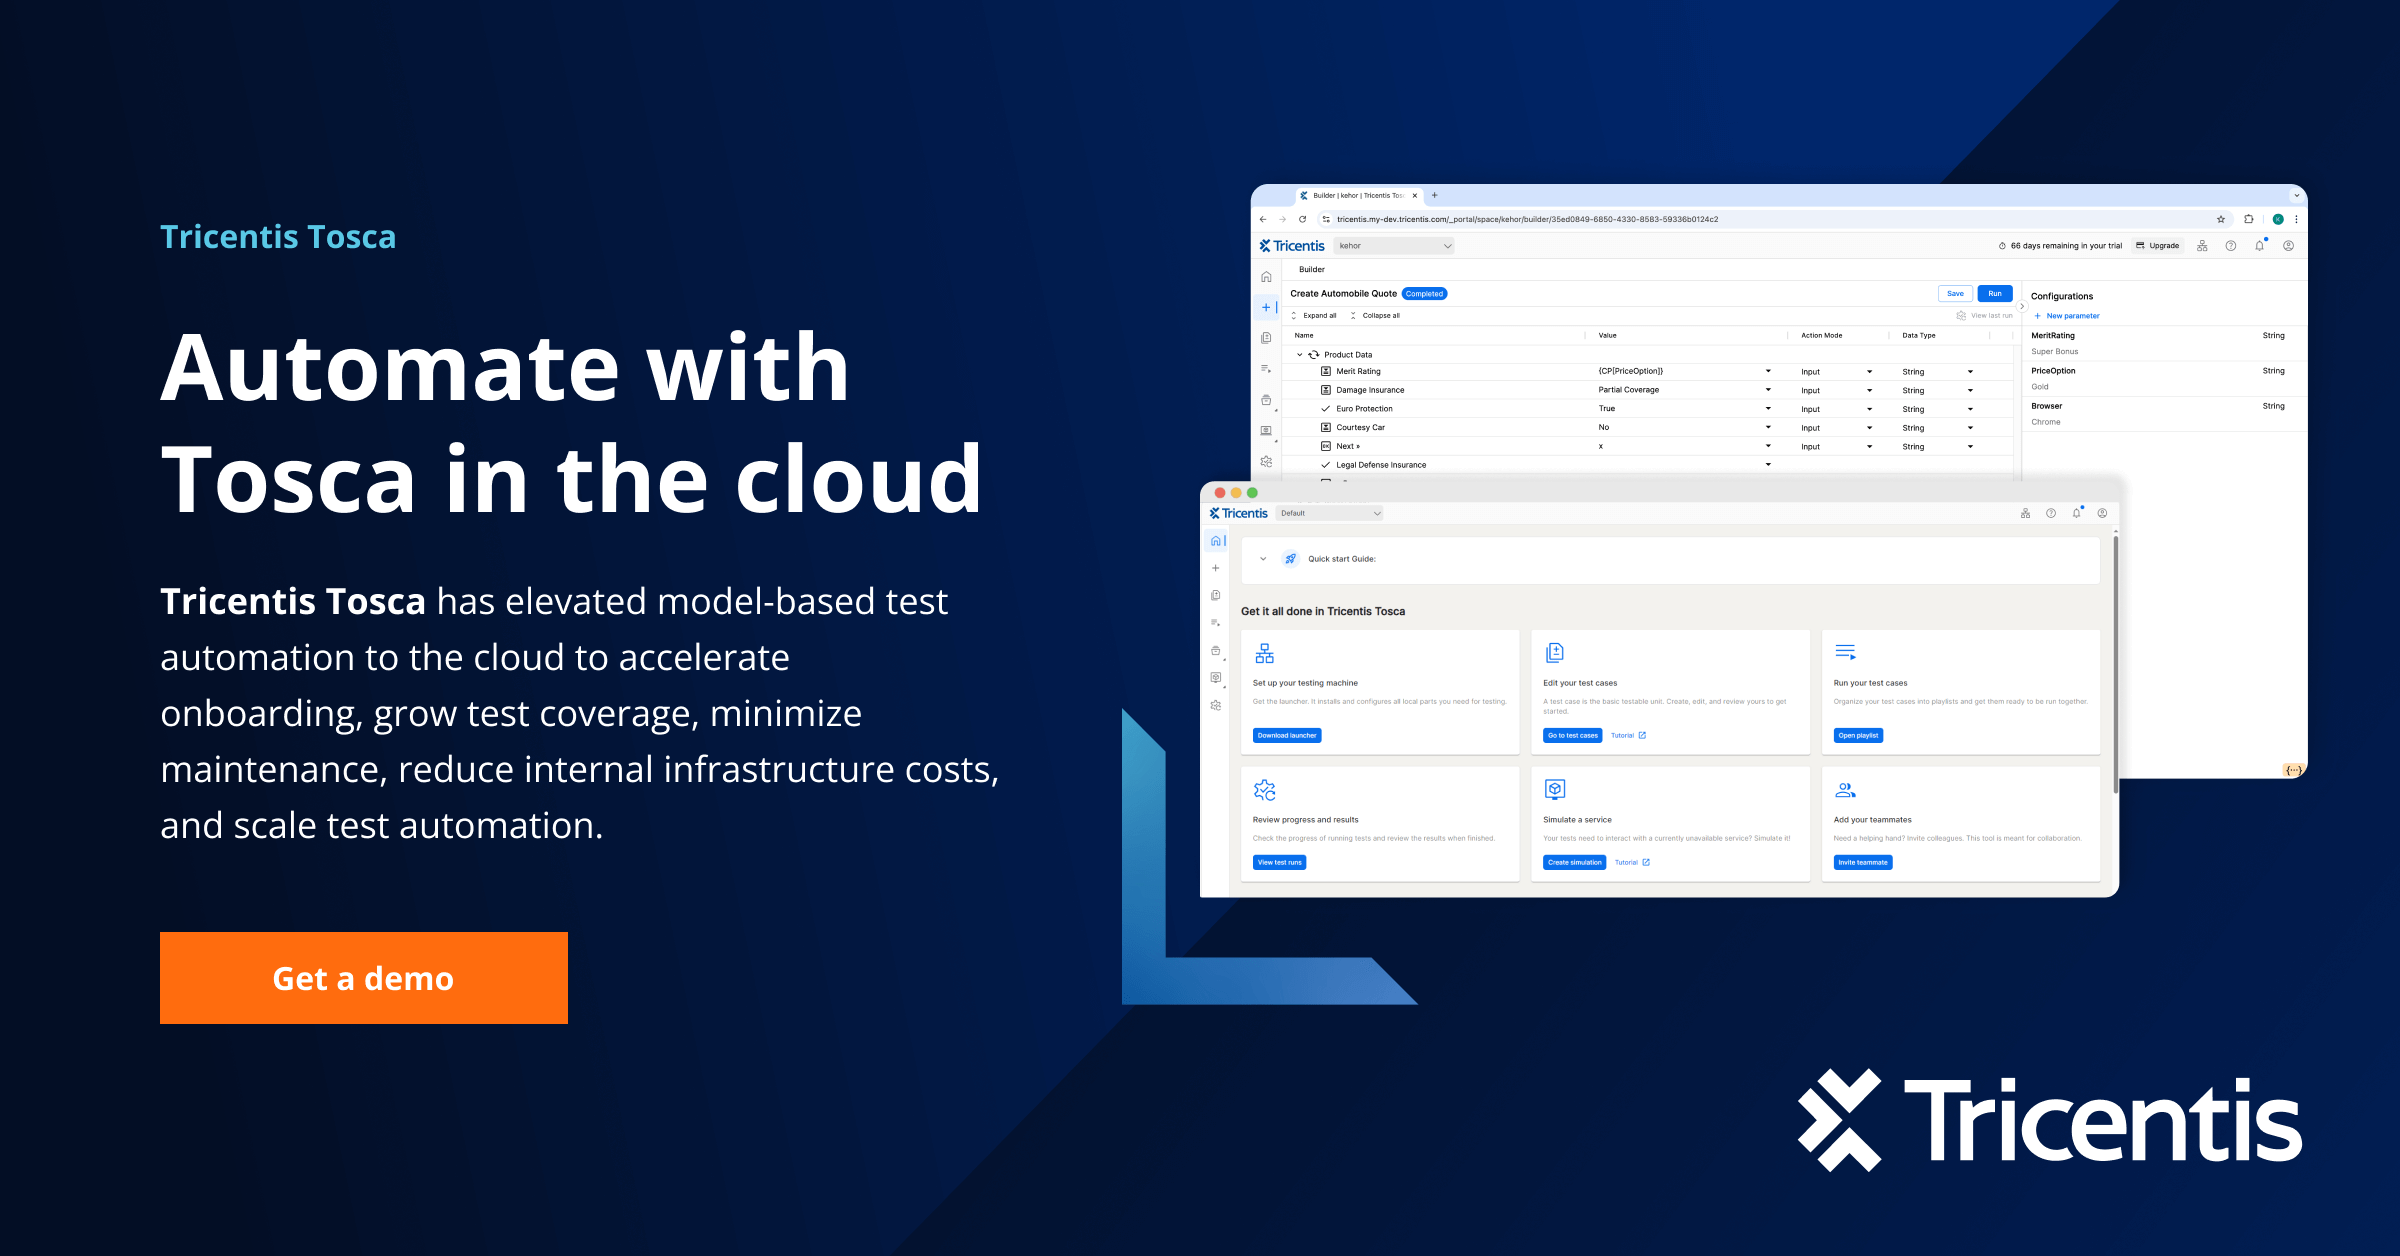2400x1256 pixels.
Task: Open the Merit Rating value dropdown
Action: click(x=1768, y=371)
